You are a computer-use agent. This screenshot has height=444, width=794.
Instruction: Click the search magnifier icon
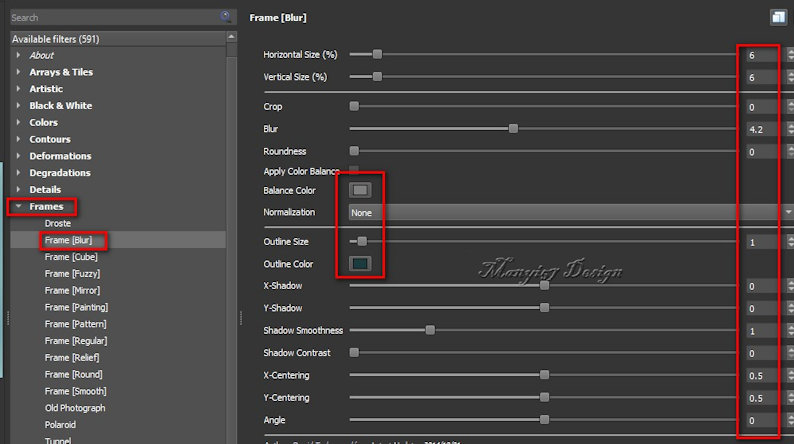tap(226, 17)
